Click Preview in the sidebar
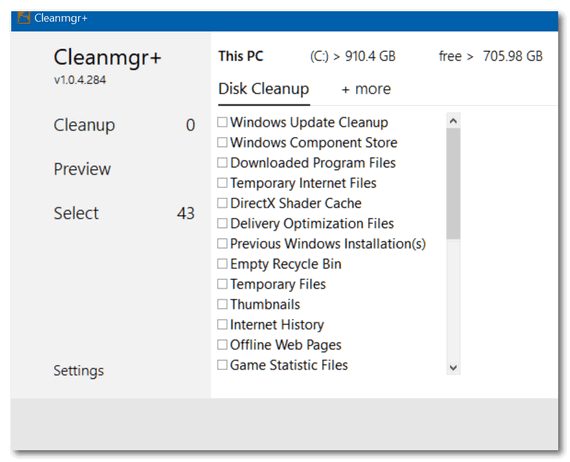Image resolution: width=570 pixels, height=462 pixels. pyautogui.click(x=82, y=169)
